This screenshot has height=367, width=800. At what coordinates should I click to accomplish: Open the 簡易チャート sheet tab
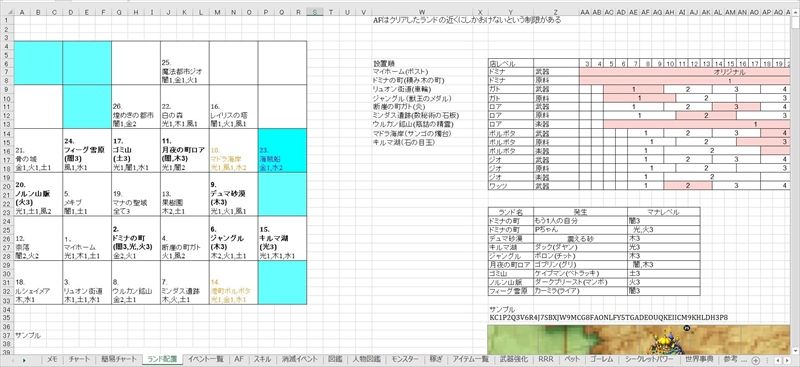[x=119, y=359]
